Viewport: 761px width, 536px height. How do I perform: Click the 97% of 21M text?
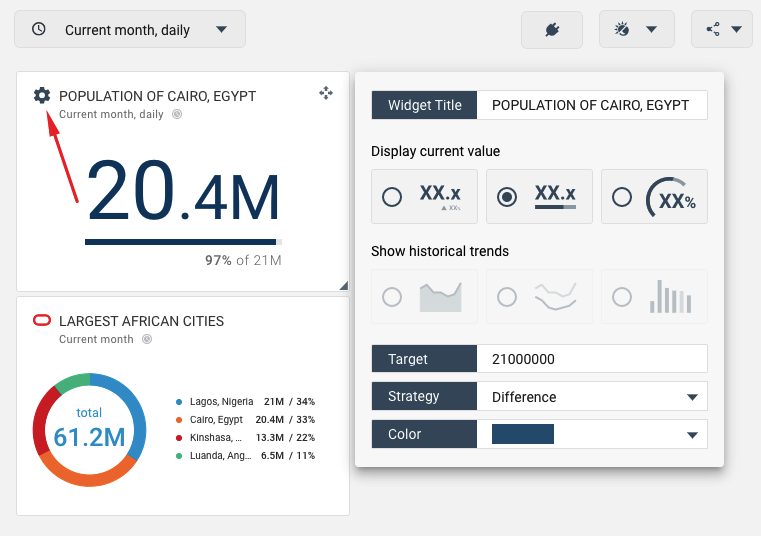(x=243, y=260)
